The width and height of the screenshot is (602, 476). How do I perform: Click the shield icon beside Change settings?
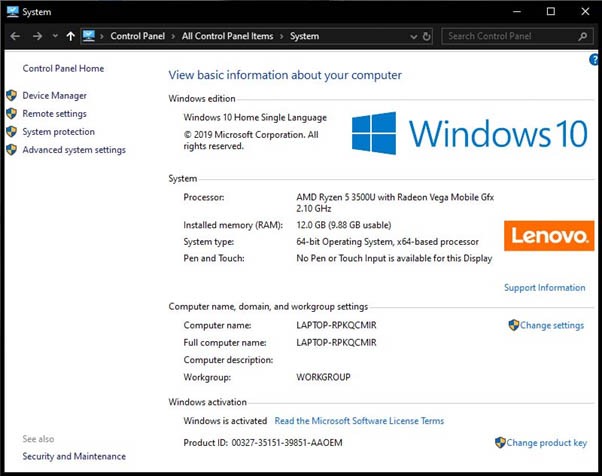513,325
